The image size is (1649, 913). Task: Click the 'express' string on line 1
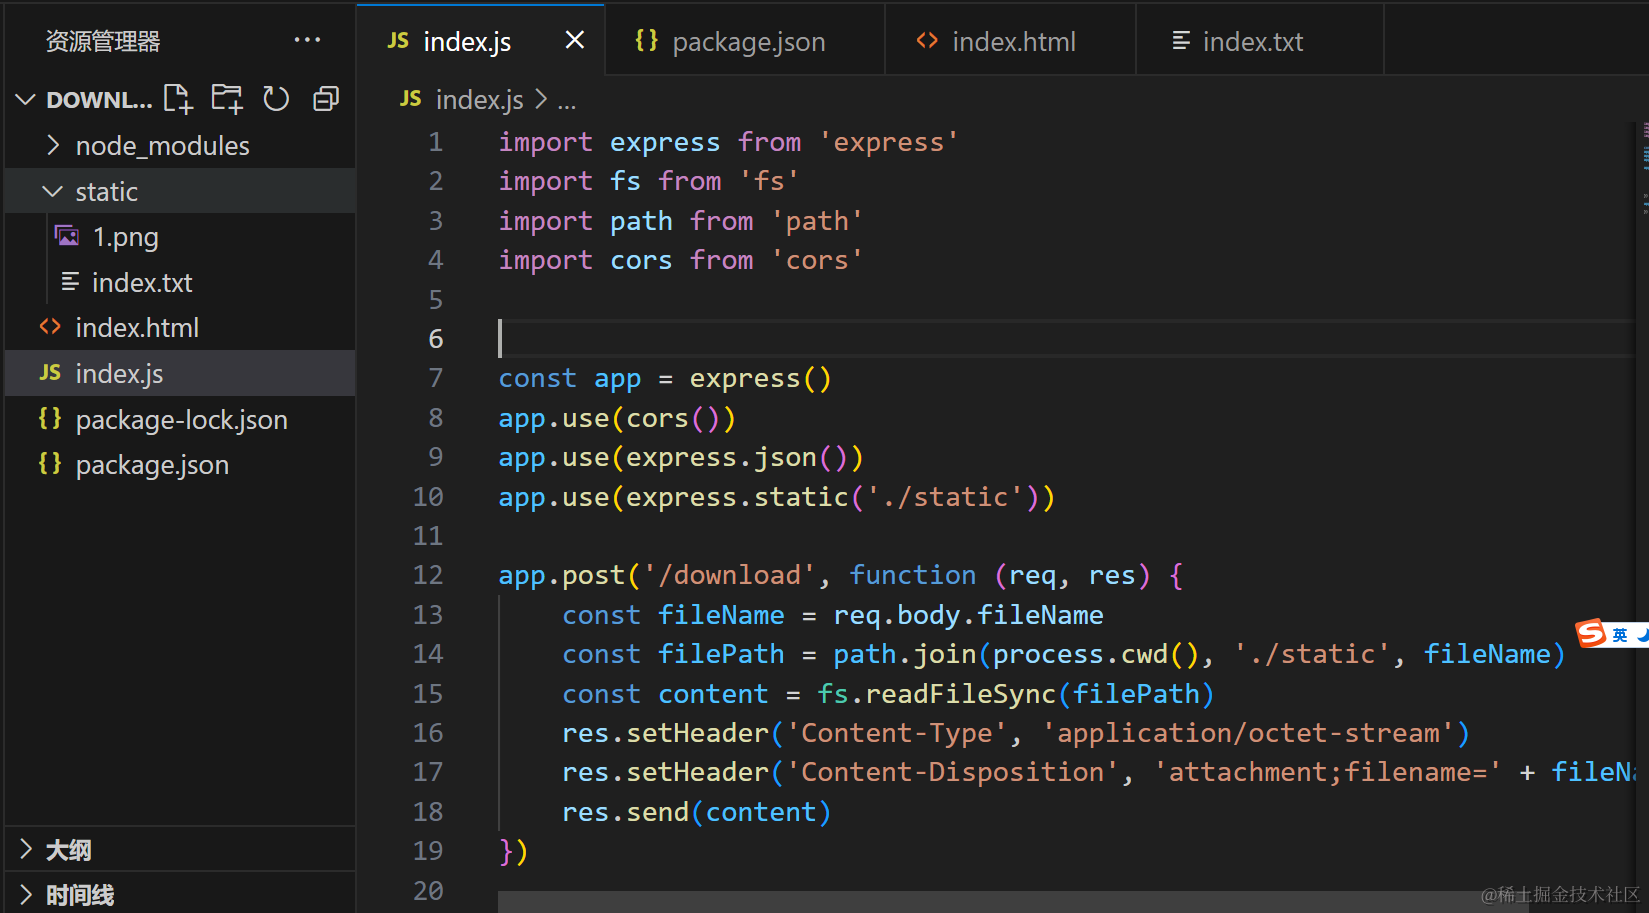point(888,142)
